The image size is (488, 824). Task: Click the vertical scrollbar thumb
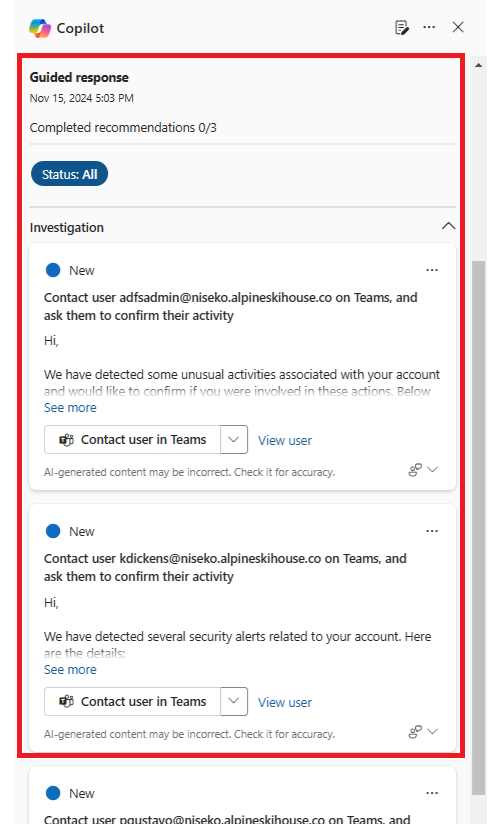(479, 527)
